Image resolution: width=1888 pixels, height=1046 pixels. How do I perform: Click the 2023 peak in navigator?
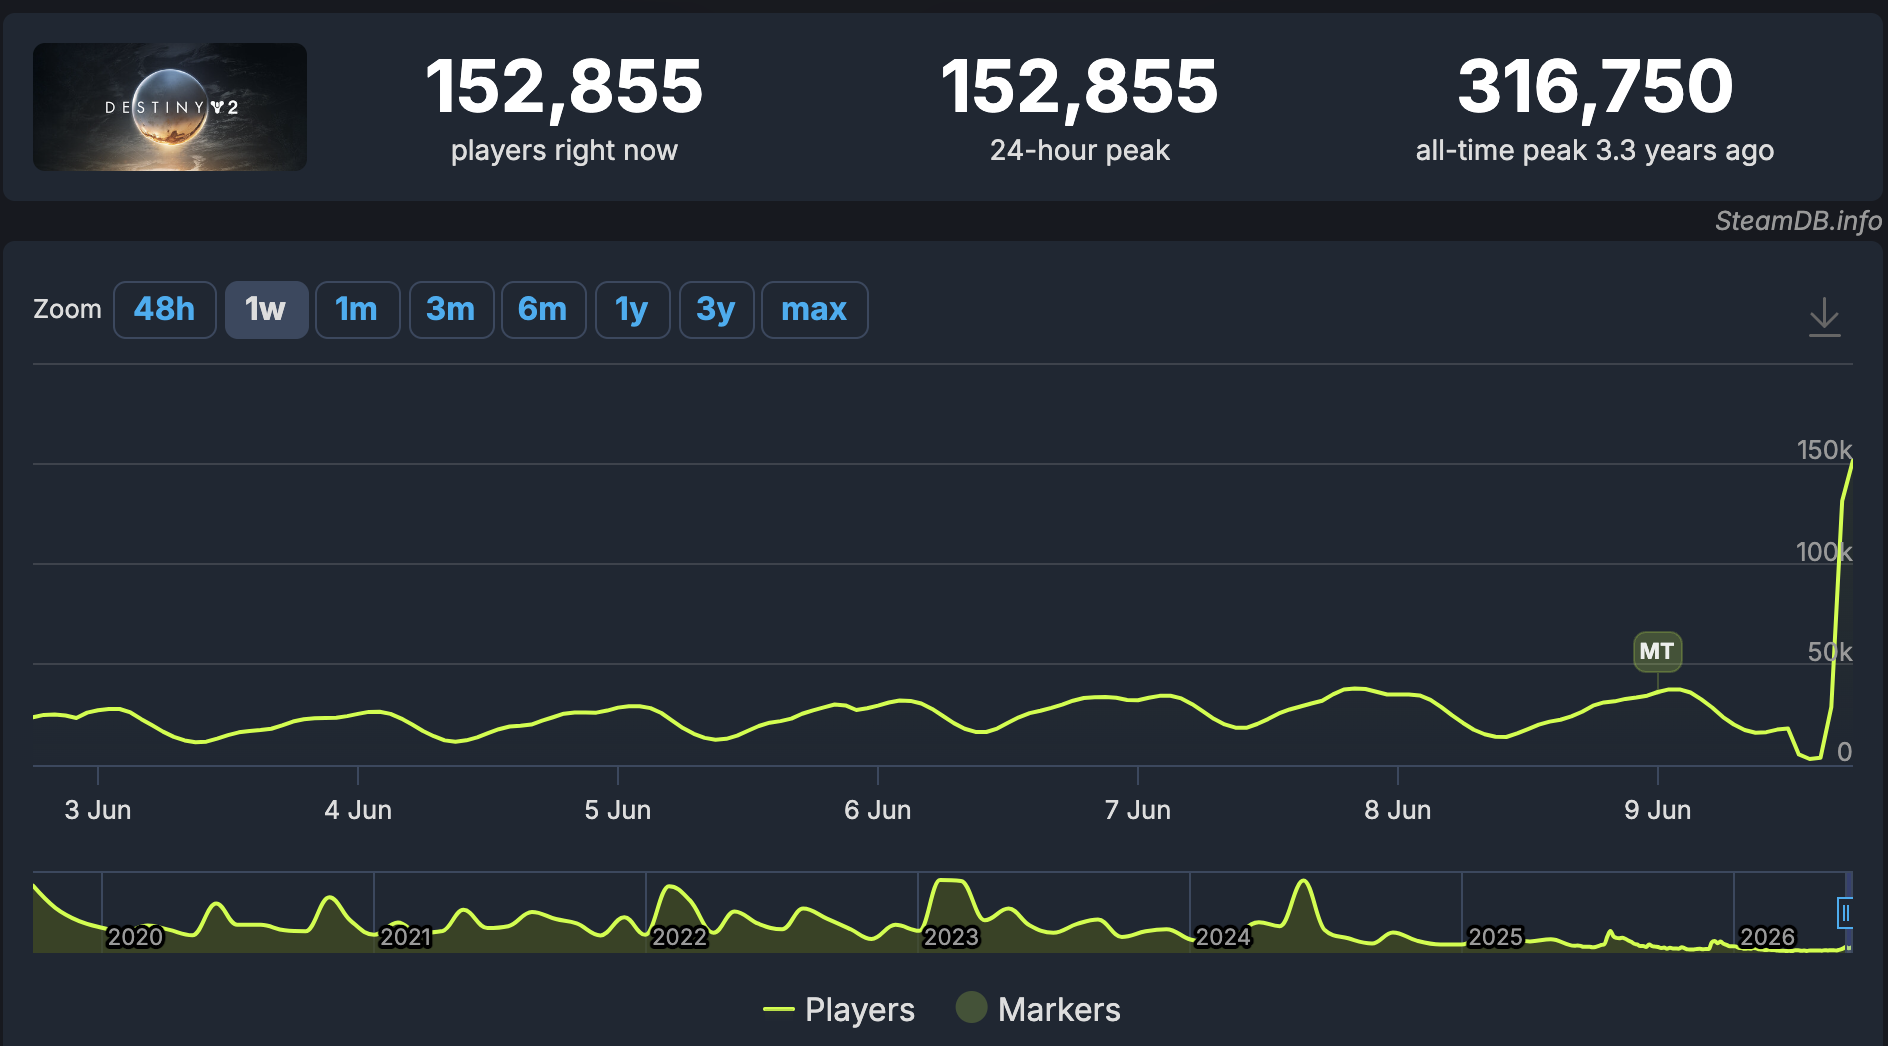(948, 886)
